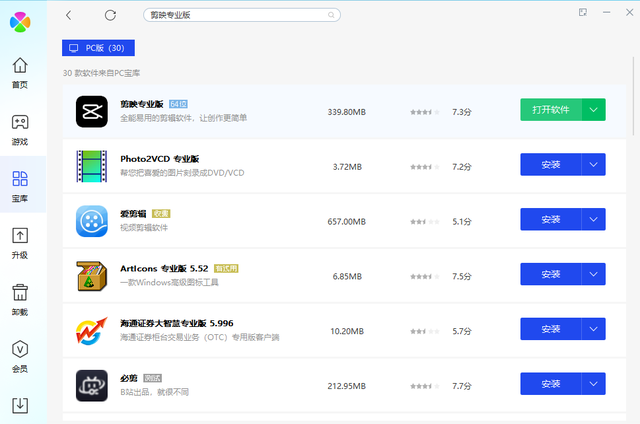Click the 海通证券大智慧 app icon
Screen dimensions: 640x424
click(x=92, y=331)
